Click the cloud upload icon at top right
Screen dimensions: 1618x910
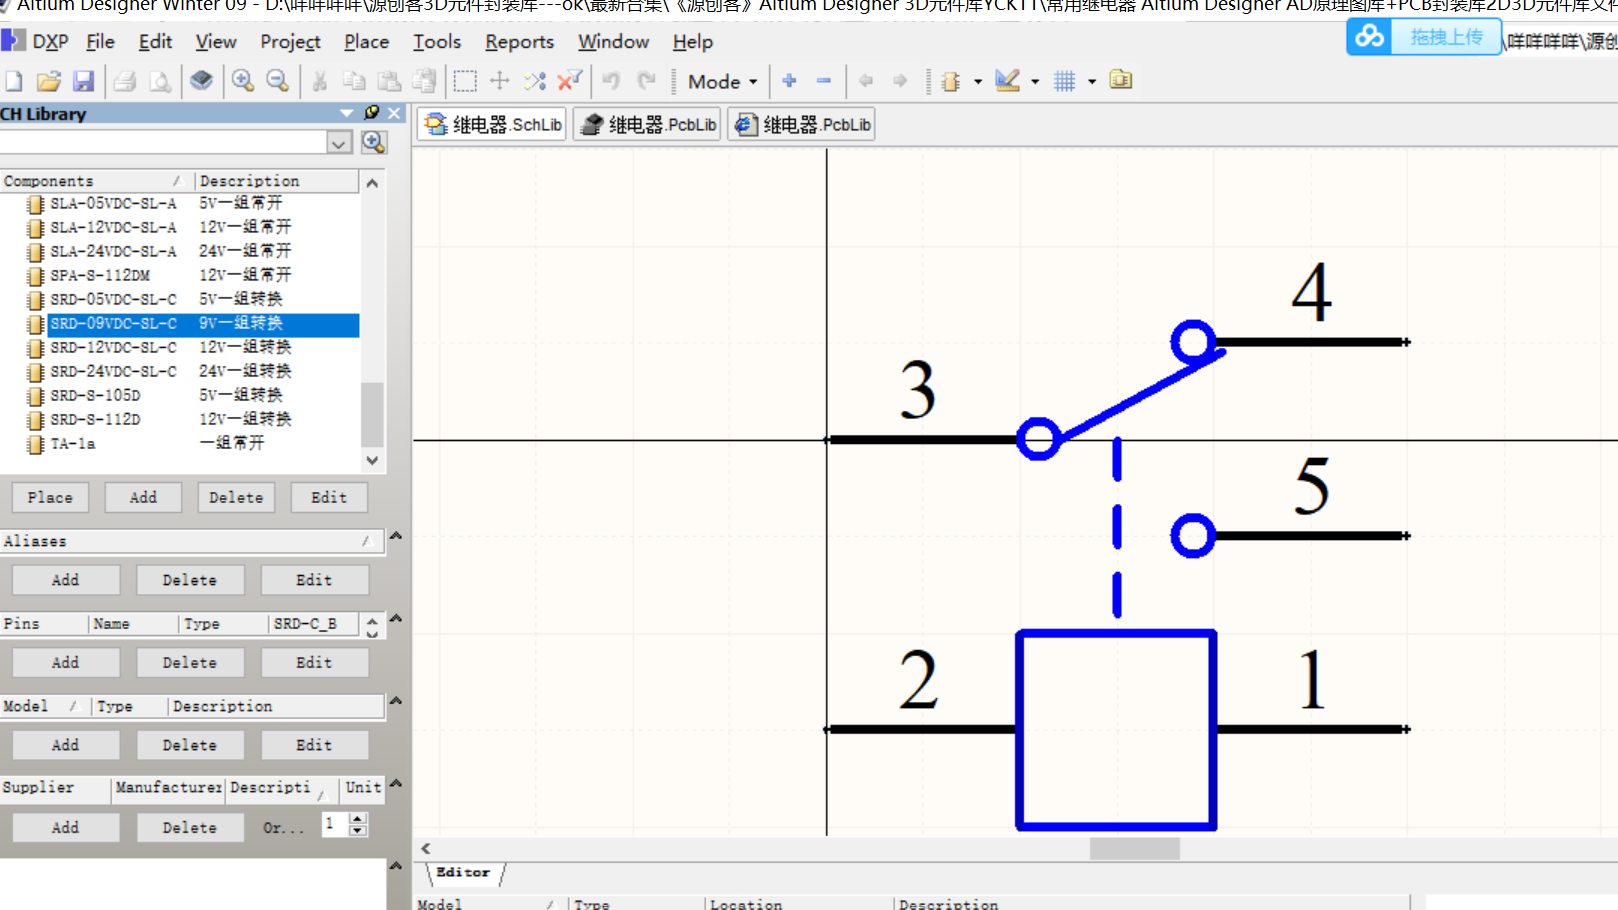click(1369, 38)
